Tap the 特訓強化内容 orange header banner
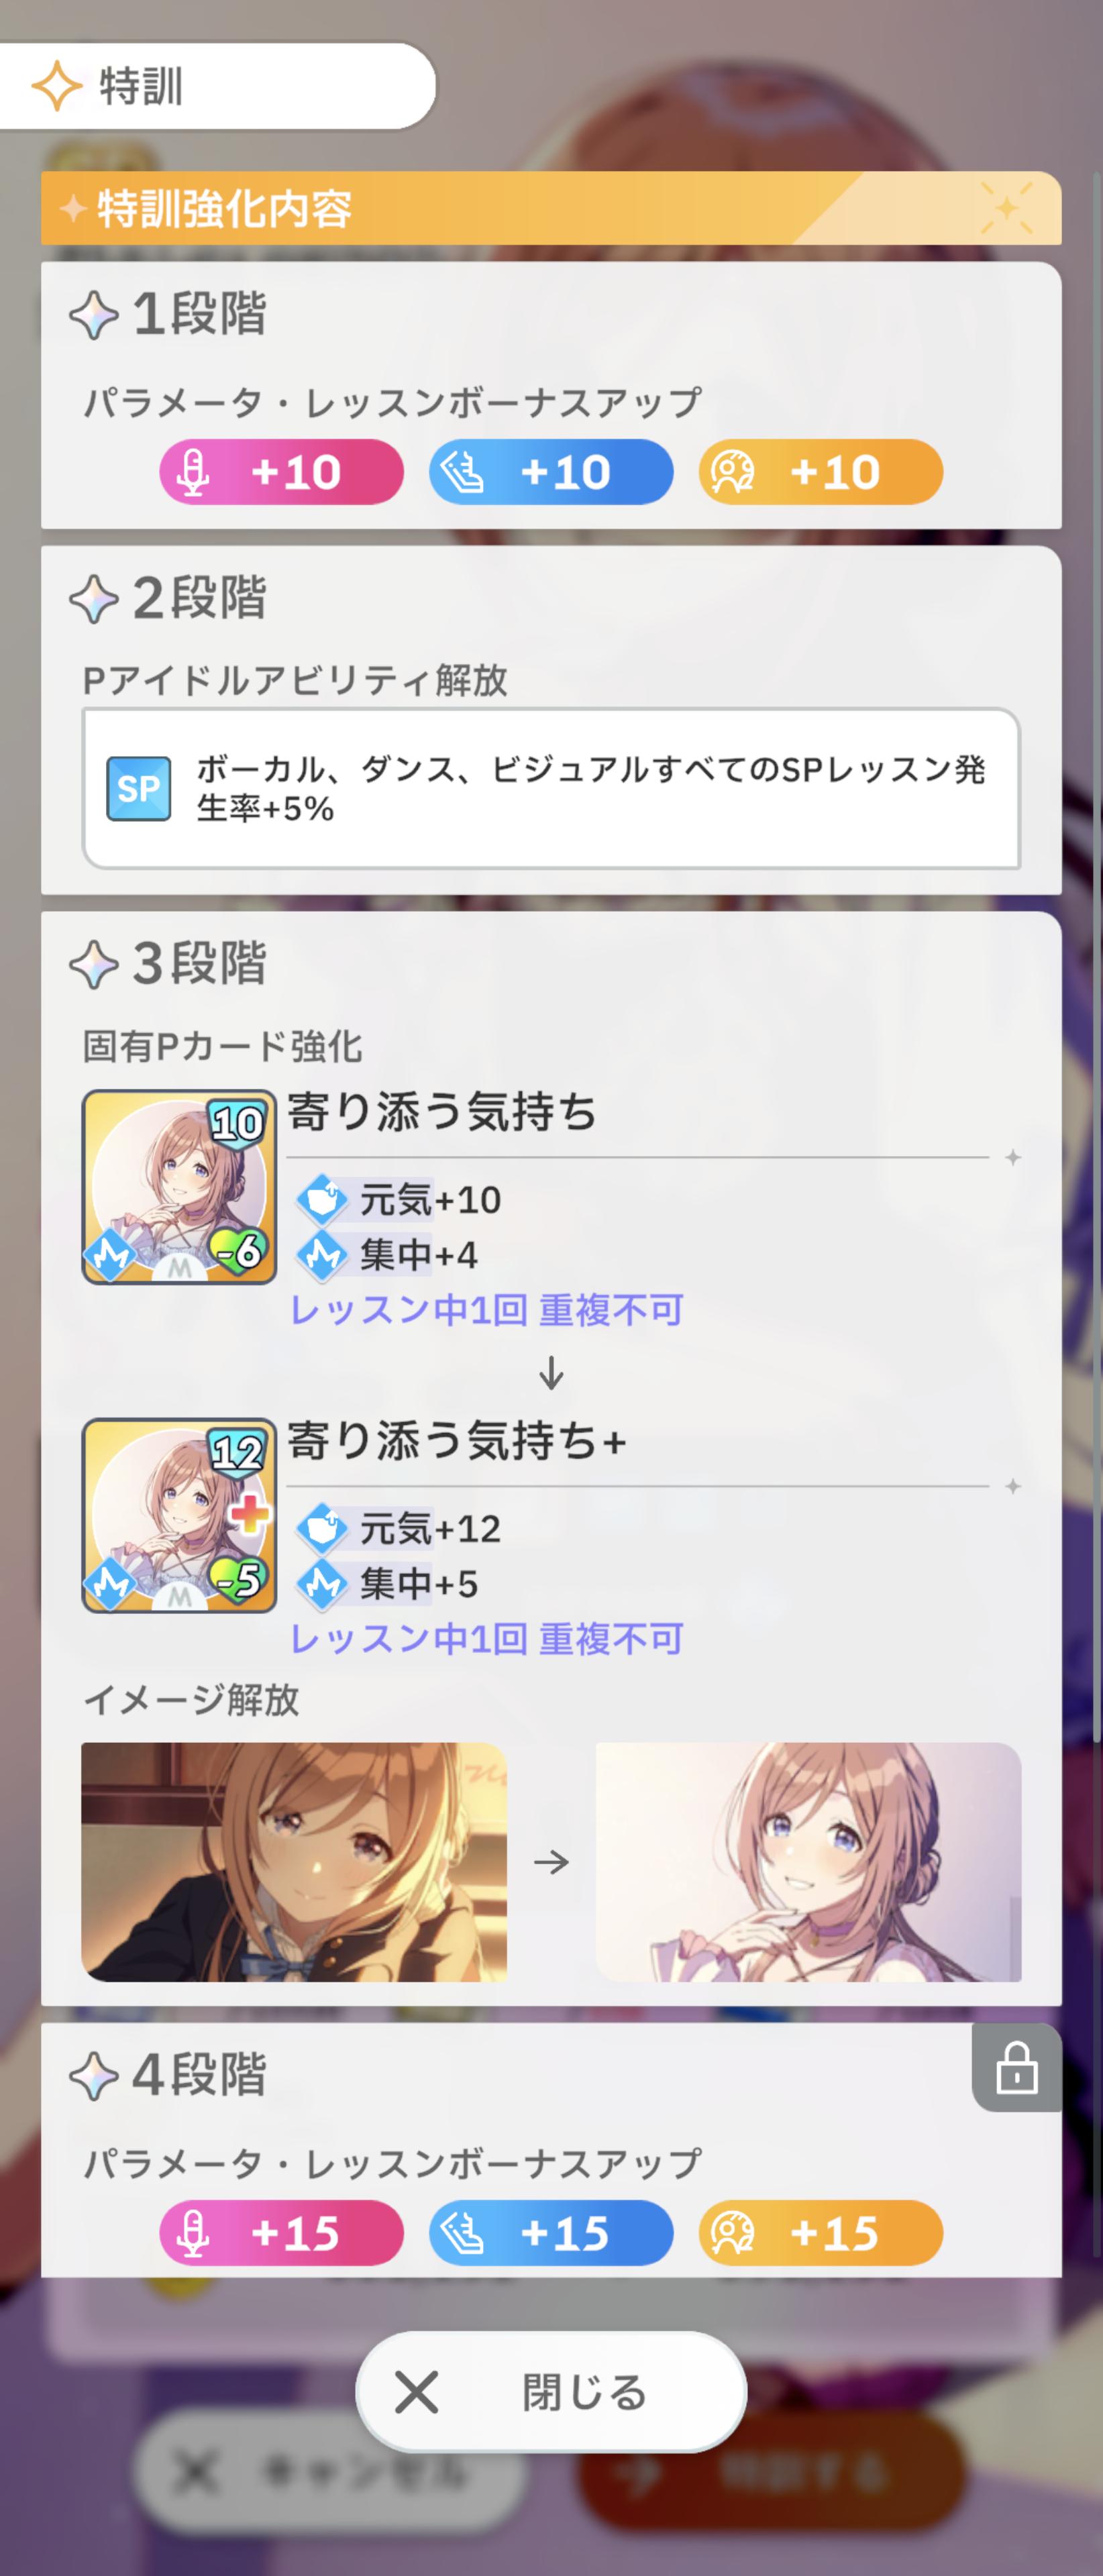Screen dimensions: 1103x2576 pyautogui.click(x=551, y=208)
